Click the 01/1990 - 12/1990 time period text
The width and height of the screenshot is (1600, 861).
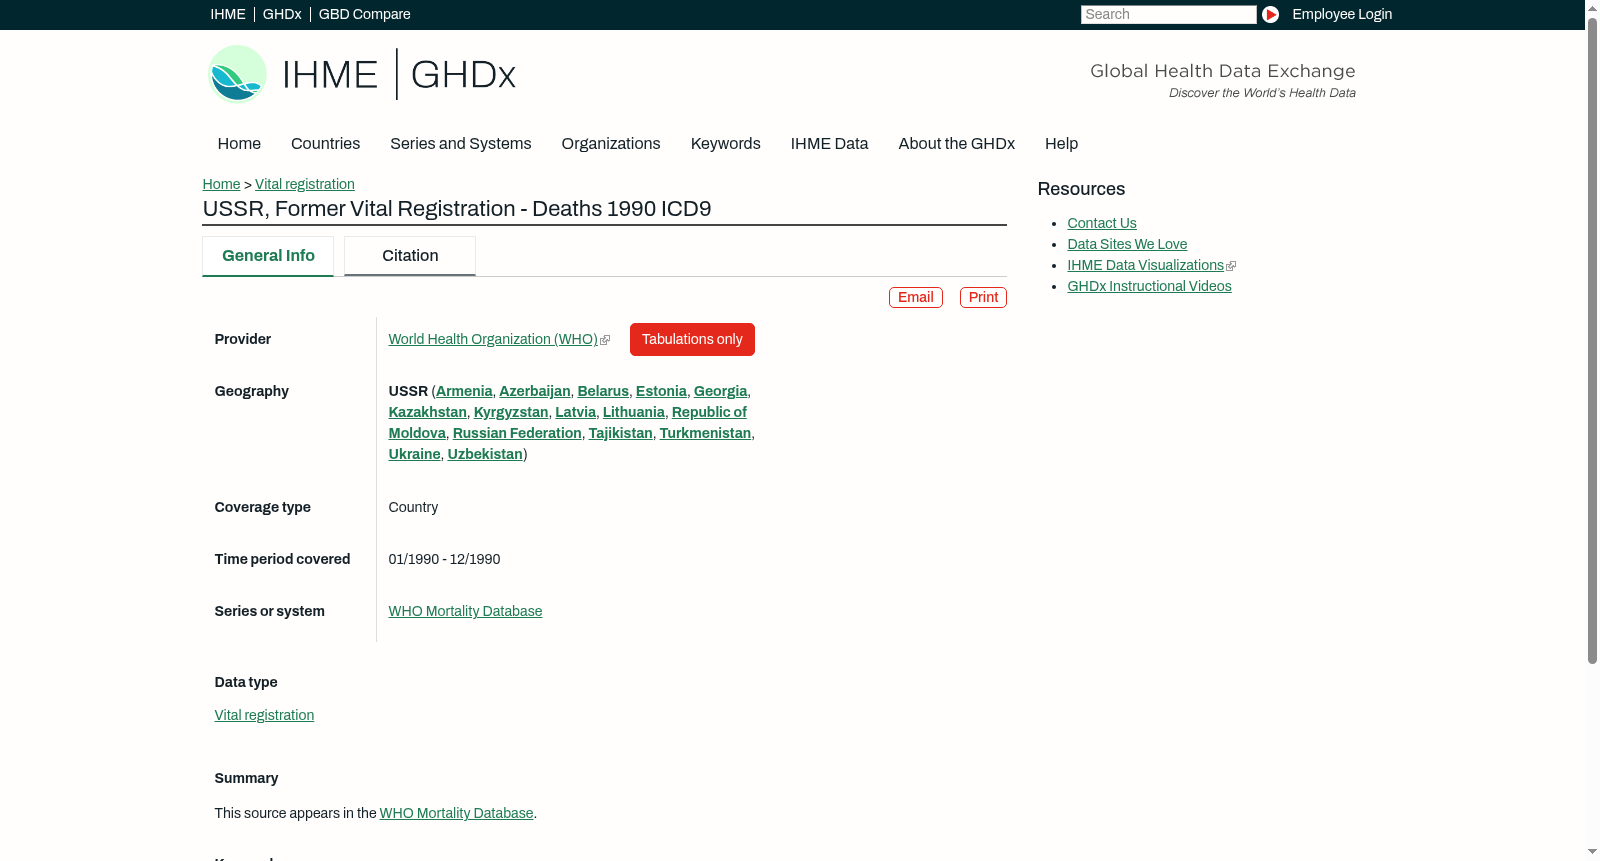coord(444,560)
